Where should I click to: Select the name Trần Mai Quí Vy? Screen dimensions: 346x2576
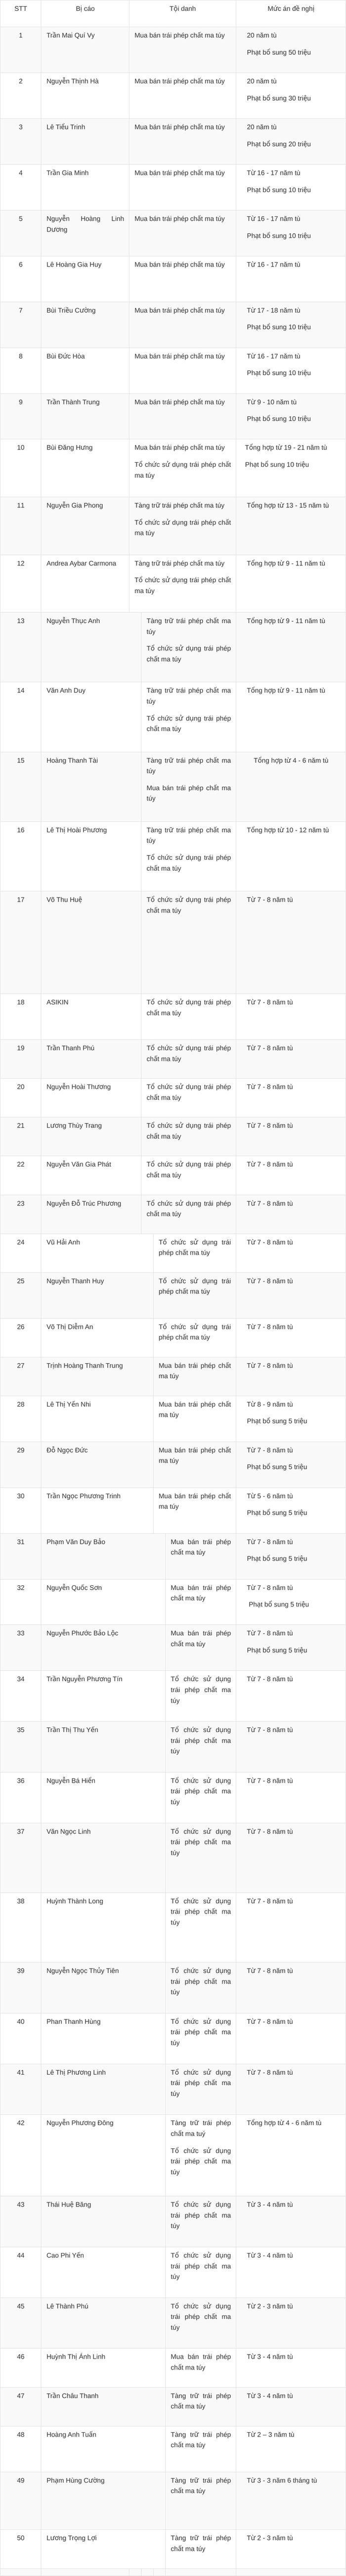pyautogui.click(x=71, y=35)
